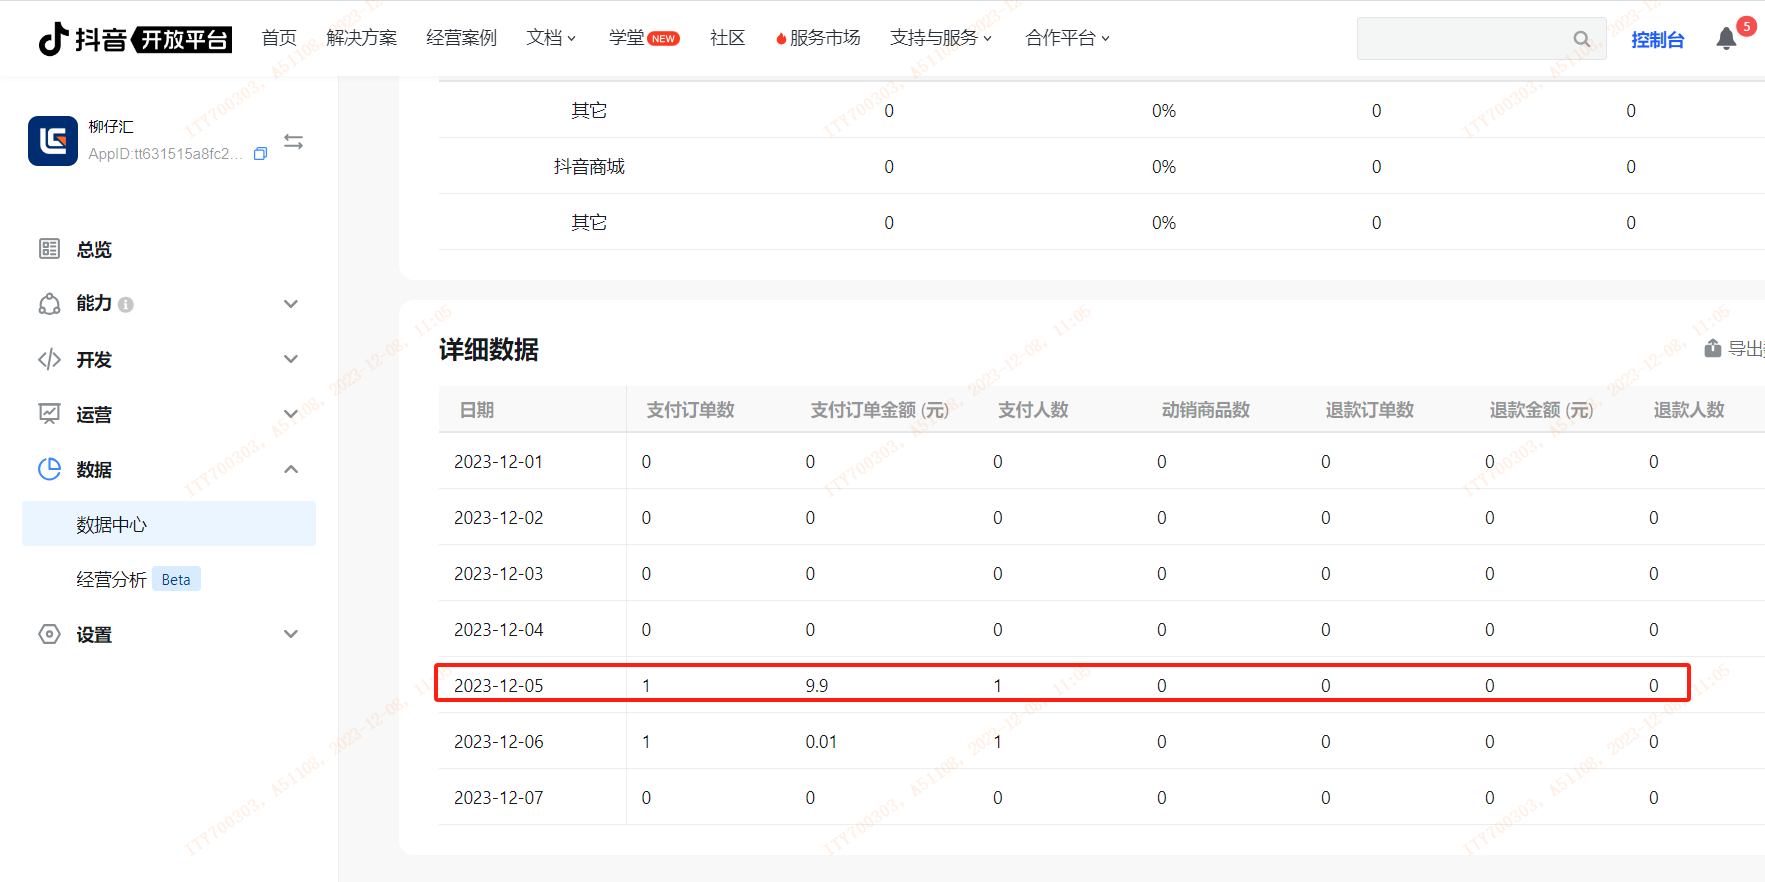This screenshot has height=882, width=1765.
Task: Click the info icon beside 能力
Action: [126, 305]
